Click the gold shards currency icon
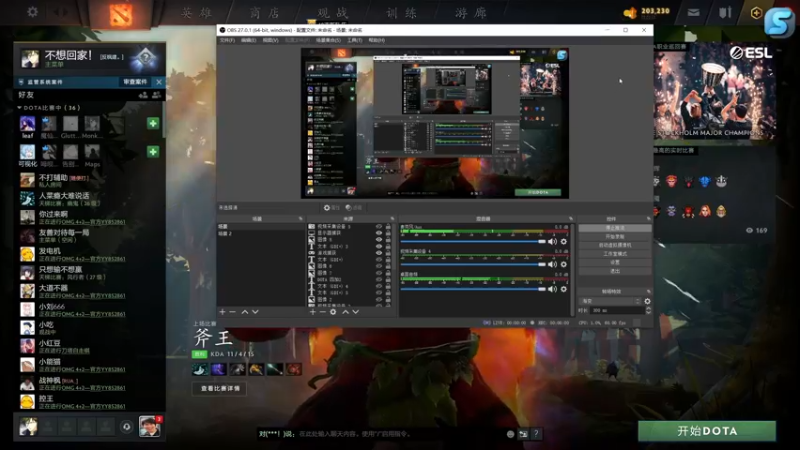The image size is (800, 450). click(x=631, y=12)
